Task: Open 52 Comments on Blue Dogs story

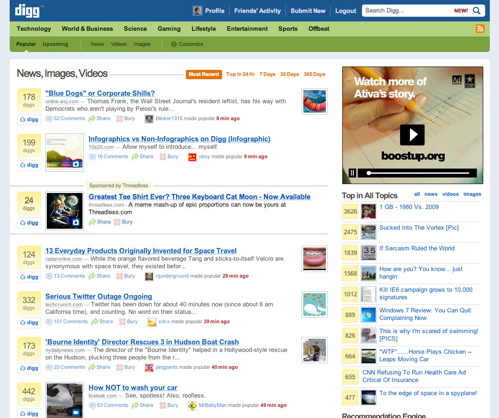Action: [65, 118]
